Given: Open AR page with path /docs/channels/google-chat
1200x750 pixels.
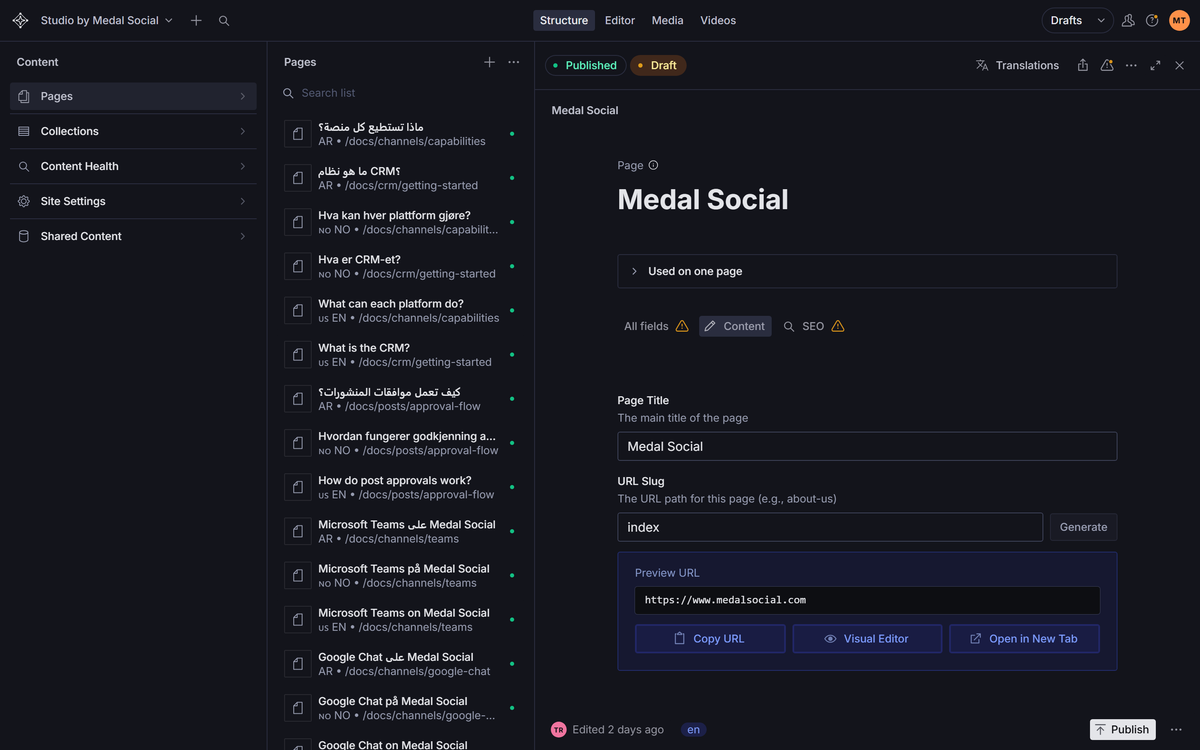Looking at the screenshot, I should click(400, 664).
